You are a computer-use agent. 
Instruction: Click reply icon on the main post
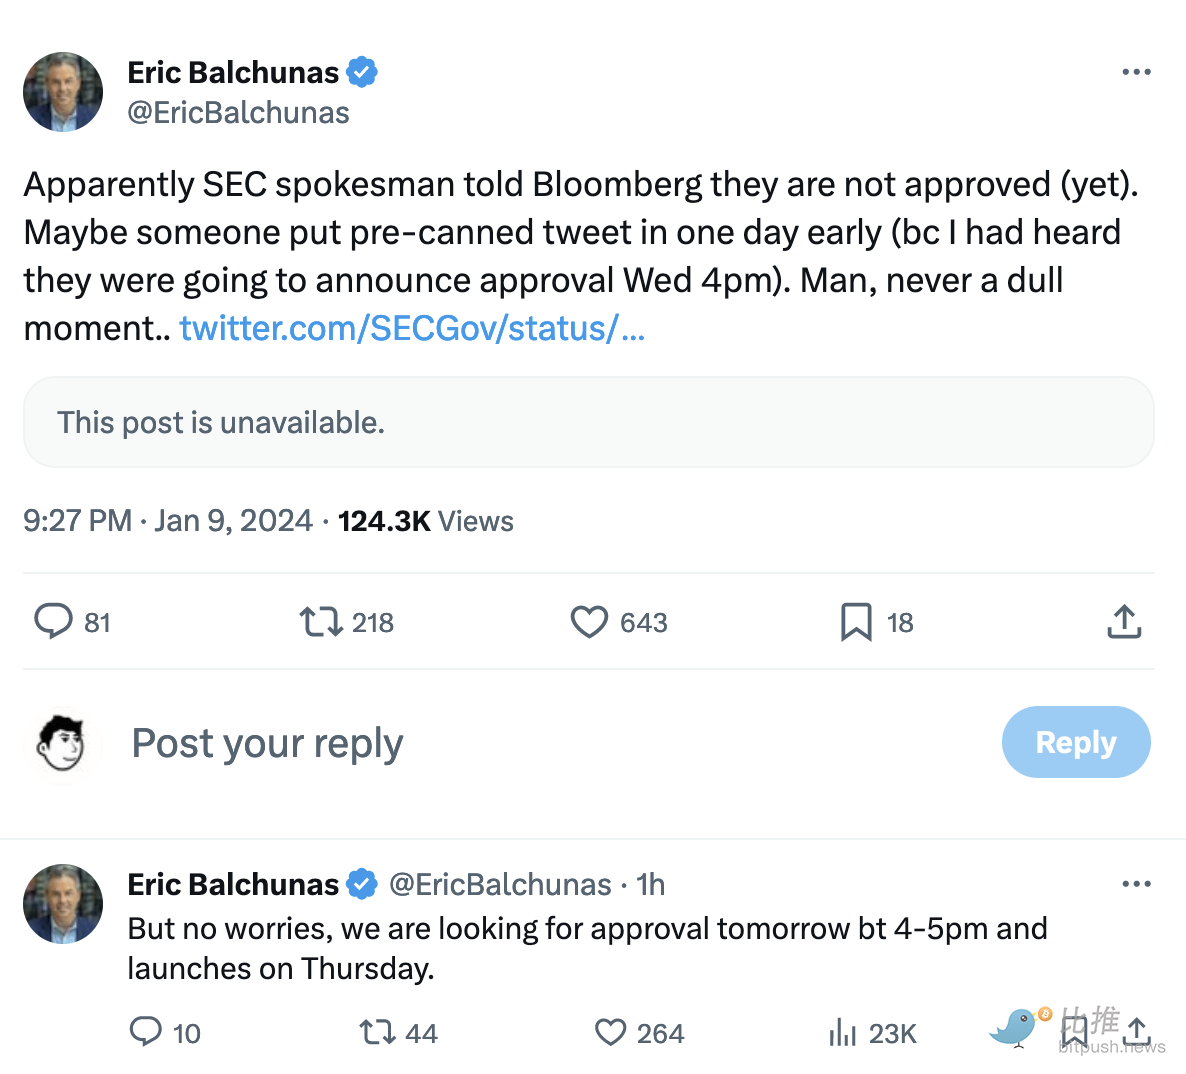[54, 621]
